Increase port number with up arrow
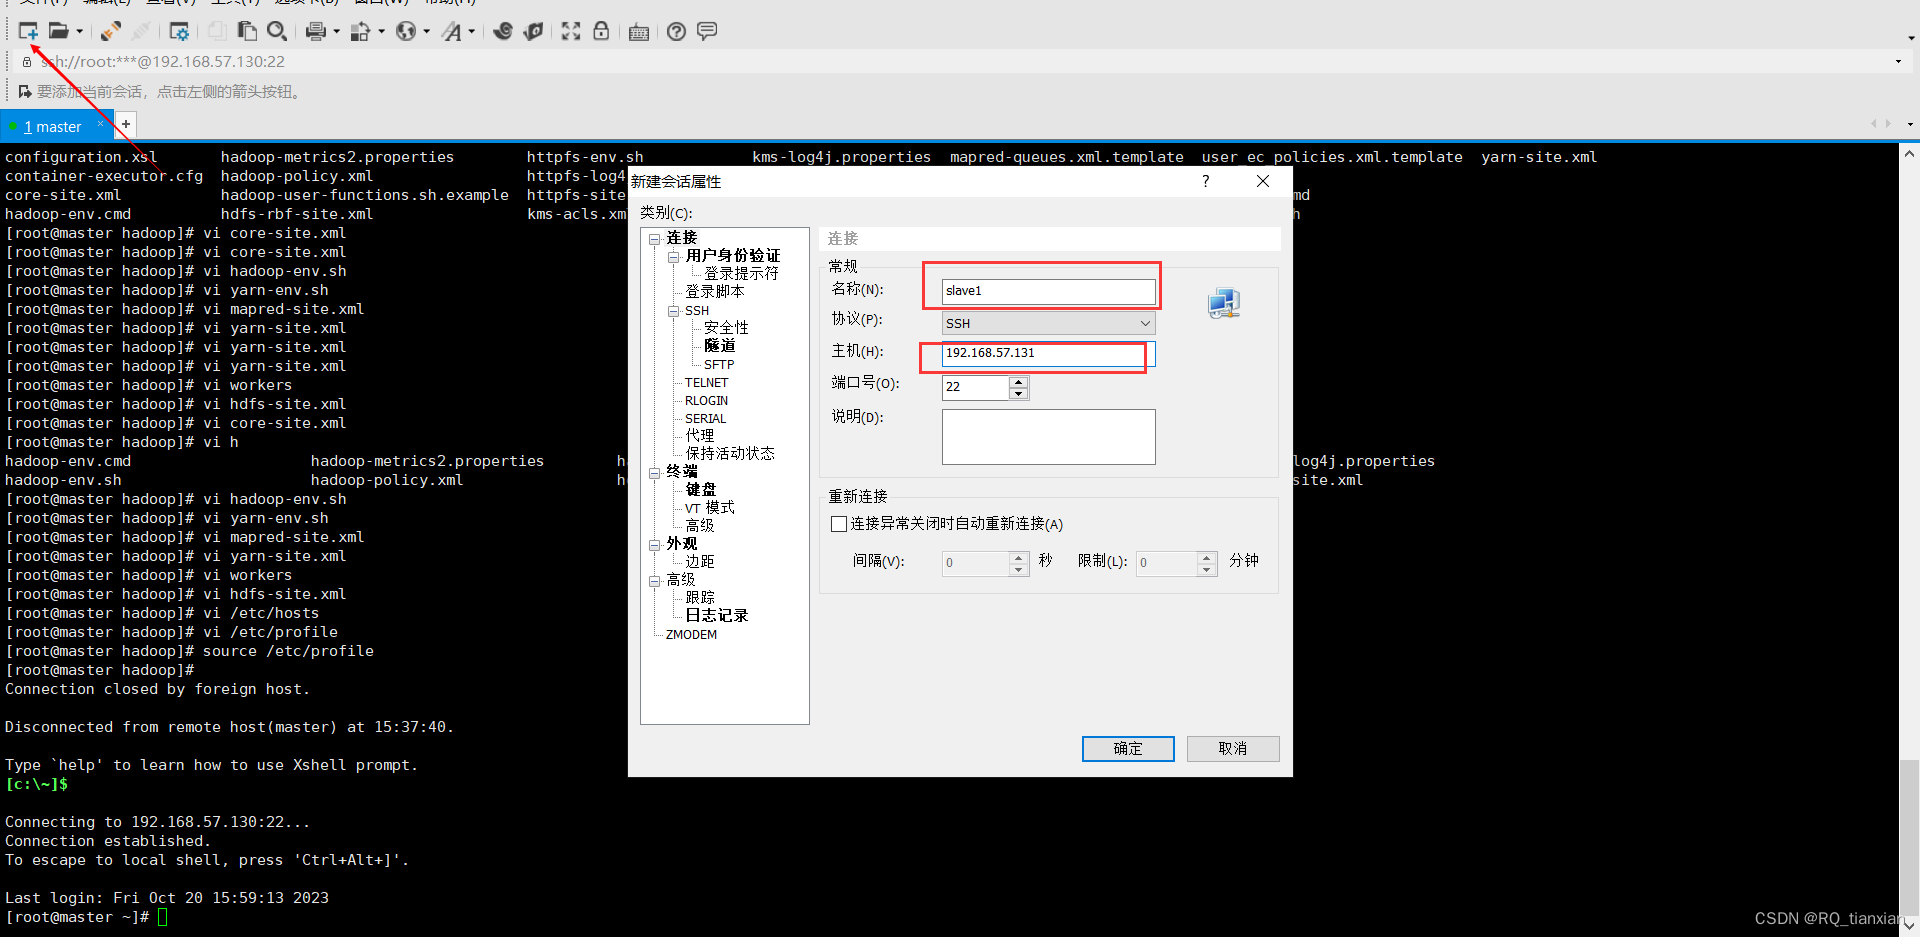The height and width of the screenshot is (937, 1920). [x=1018, y=381]
